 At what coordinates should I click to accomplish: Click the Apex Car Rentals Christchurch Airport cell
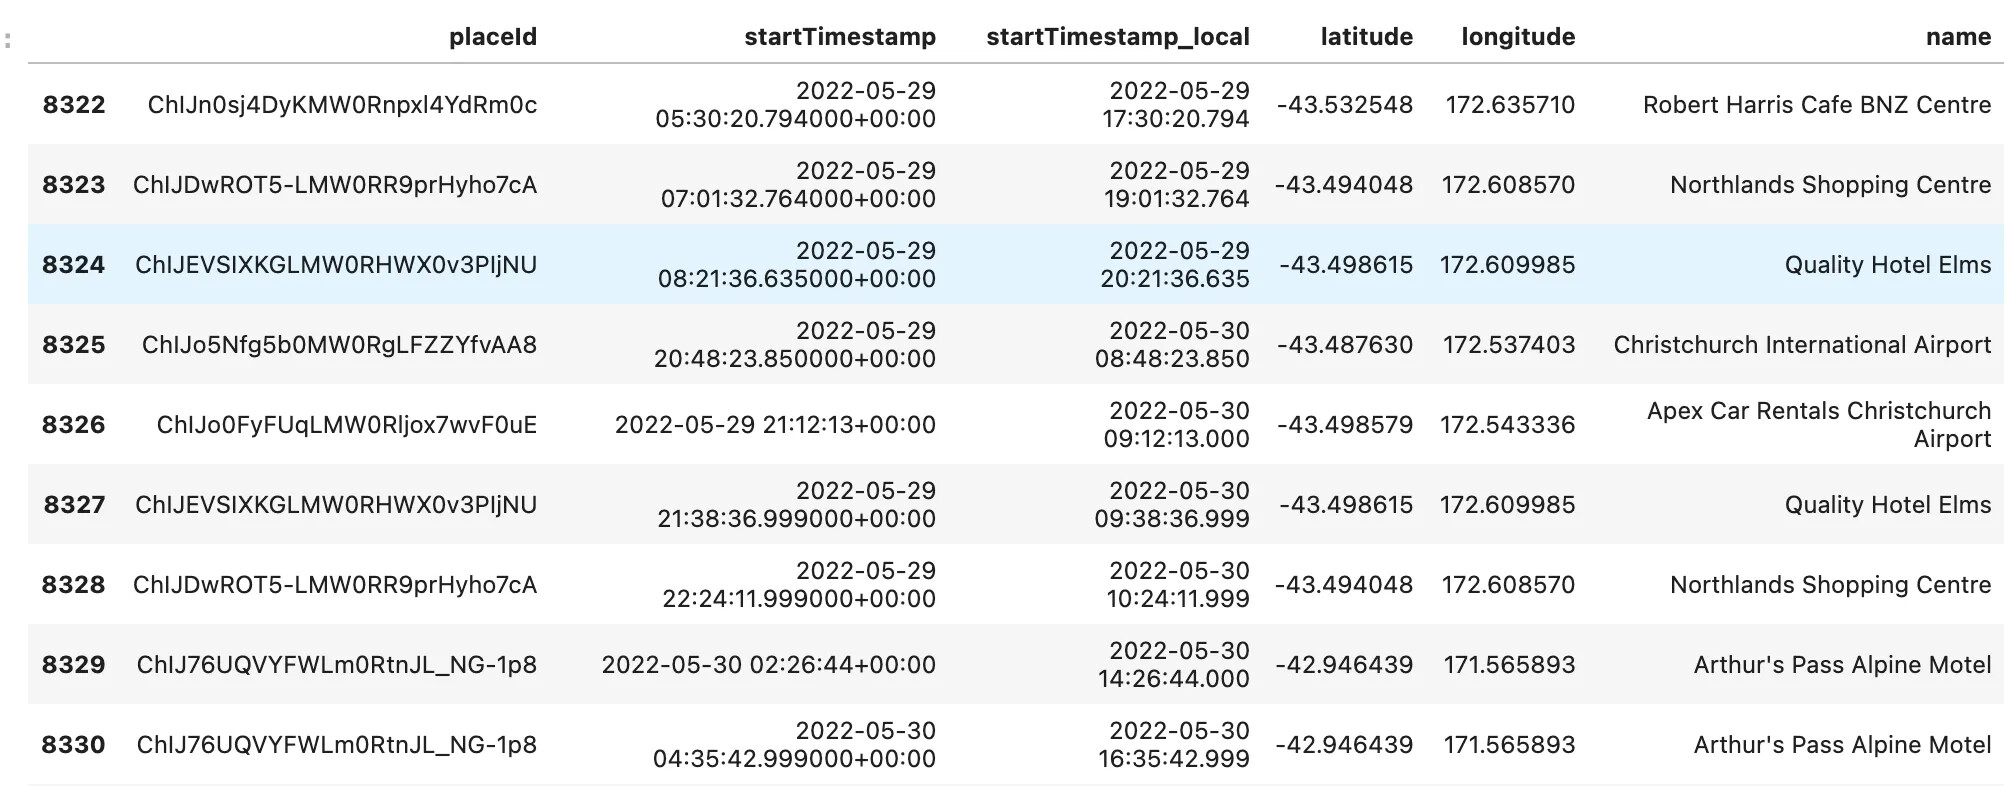tap(1818, 425)
